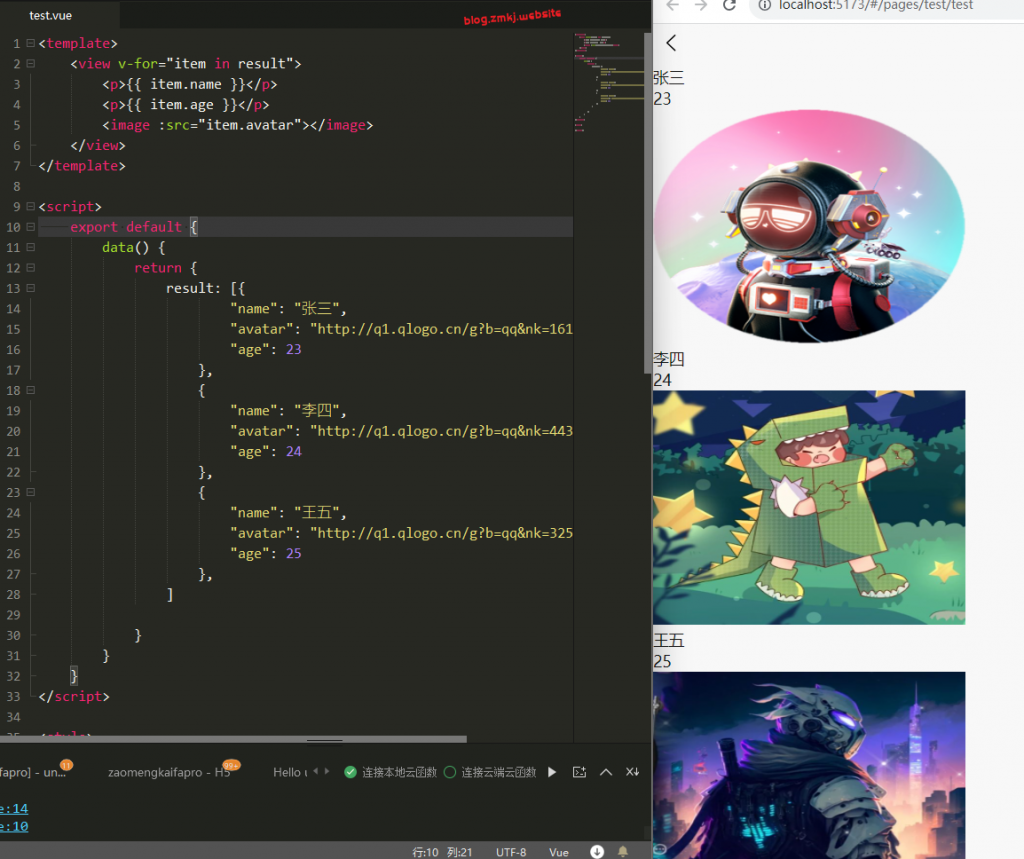This screenshot has height=859, width=1024.
Task: Click the site info icon before localhost
Action: (x=765, y=6)
